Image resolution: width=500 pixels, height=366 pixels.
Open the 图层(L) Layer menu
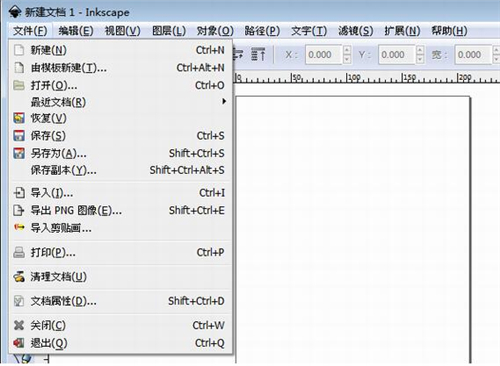[169, 31]
